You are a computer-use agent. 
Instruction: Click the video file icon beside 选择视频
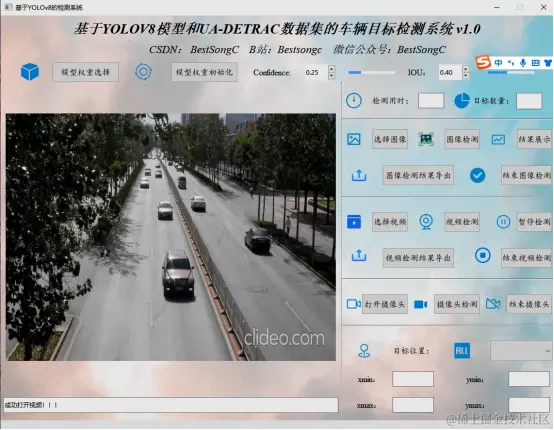coord(354,222)
